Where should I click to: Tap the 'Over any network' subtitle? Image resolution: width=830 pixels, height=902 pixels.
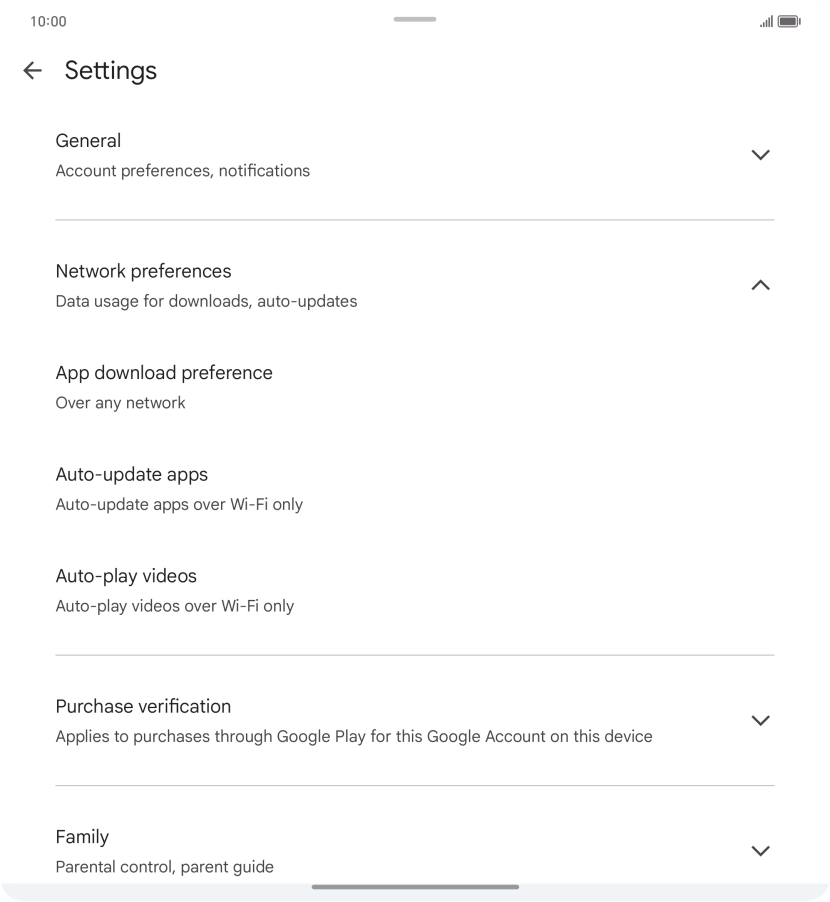point(120,403)
